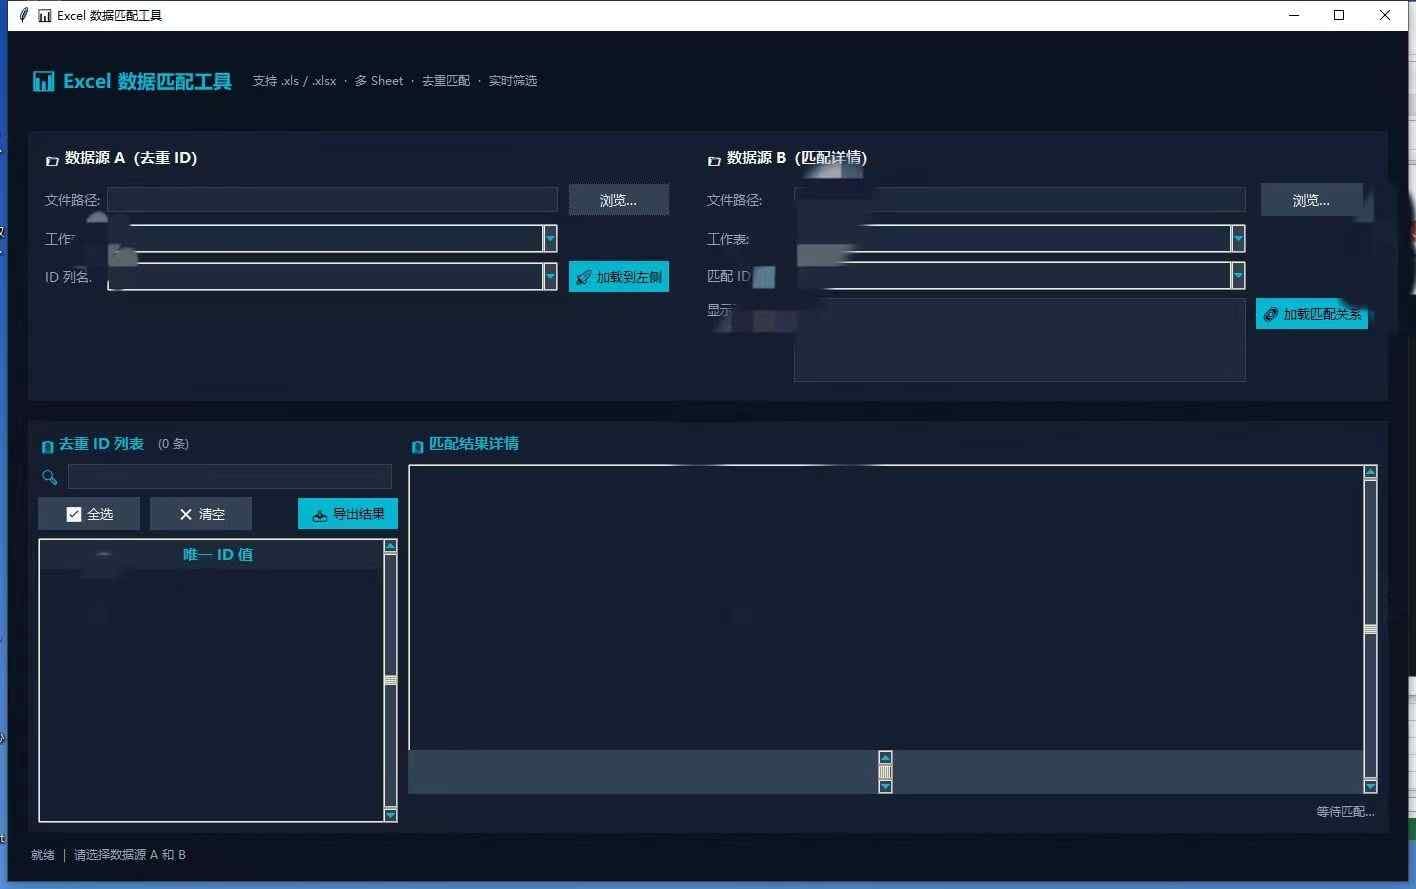Image resolution: width=1416 pixels, height=889 pixels.
Task: Click the 多 Sheet subtitle text
Action: click(x=379, y=81)
